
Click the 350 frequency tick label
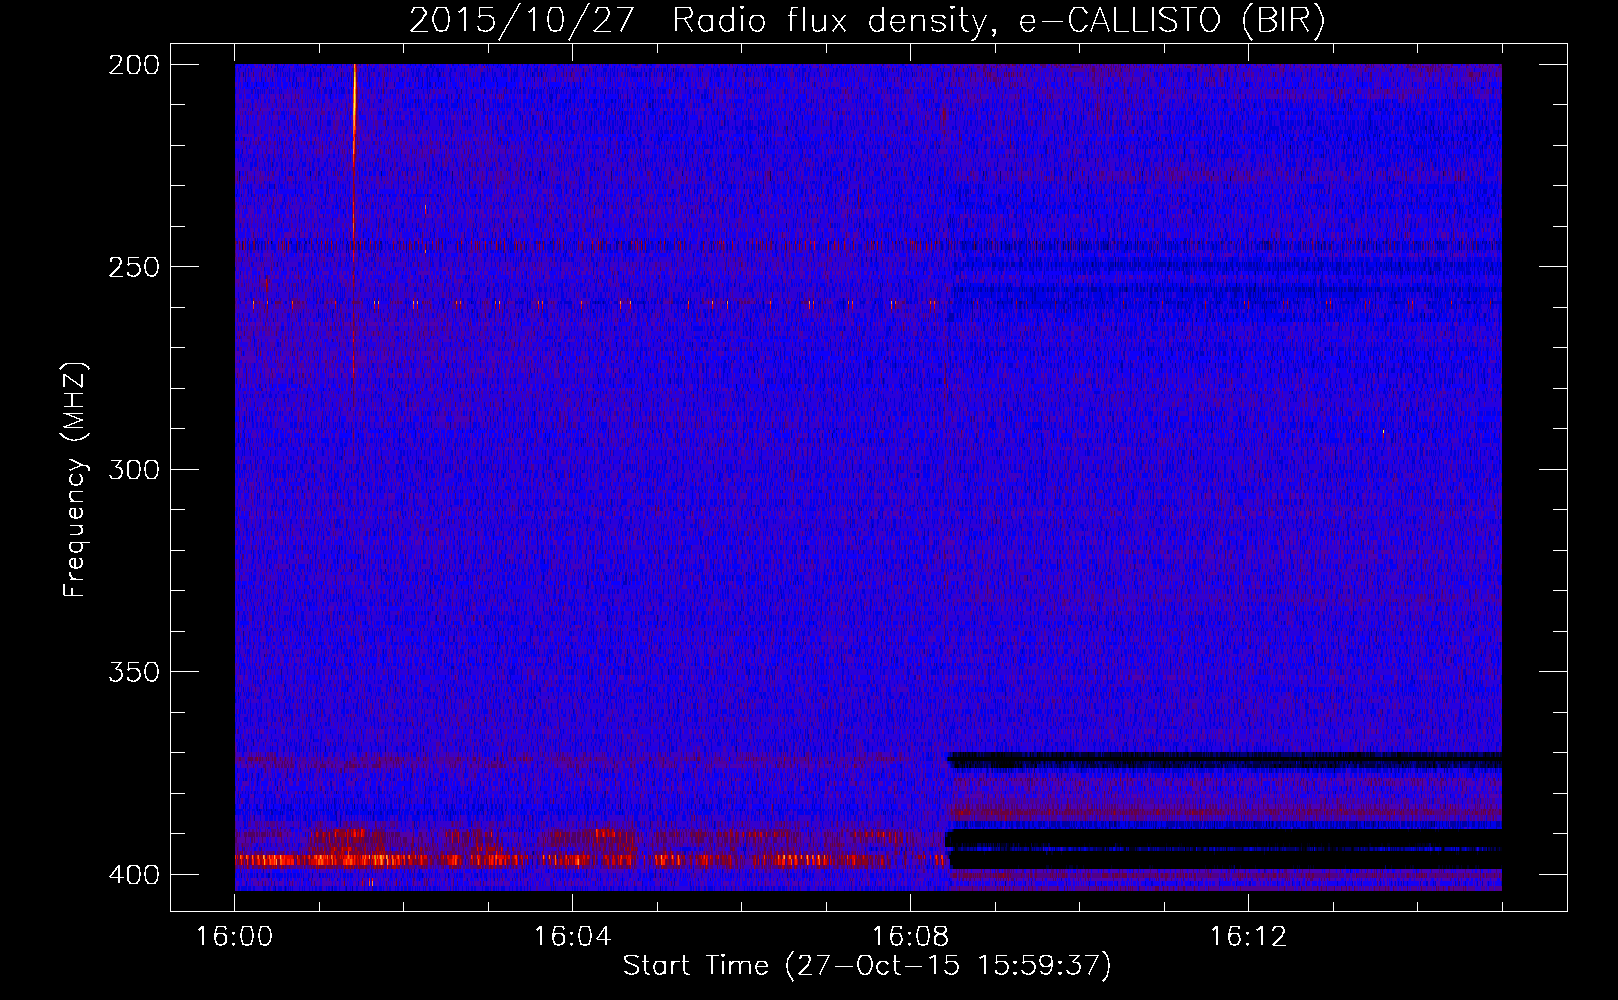[134, 671]
